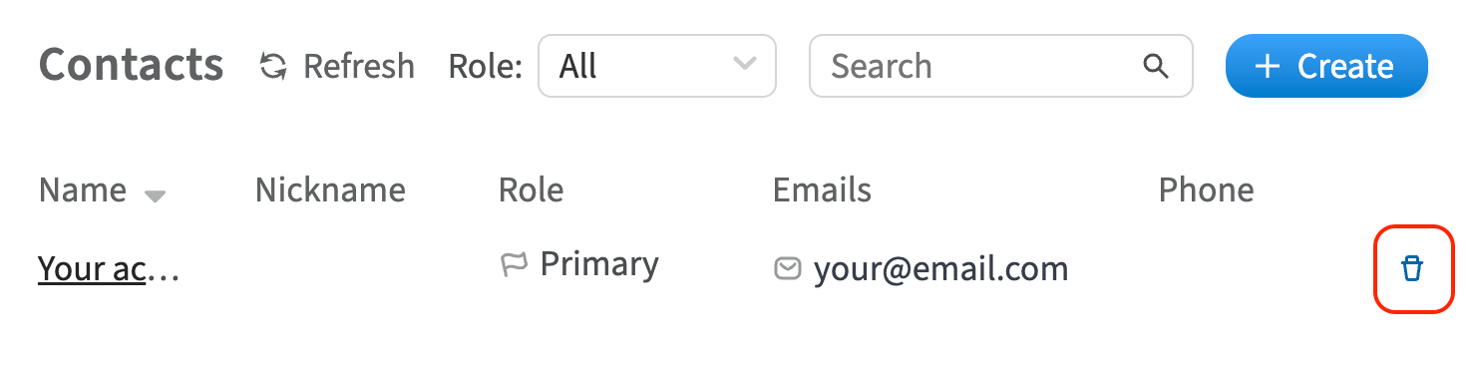Viewport: 1472px width, 368px height.
Task: Click the envelope icon beside your@email.com
Action: tap(788, 268)
